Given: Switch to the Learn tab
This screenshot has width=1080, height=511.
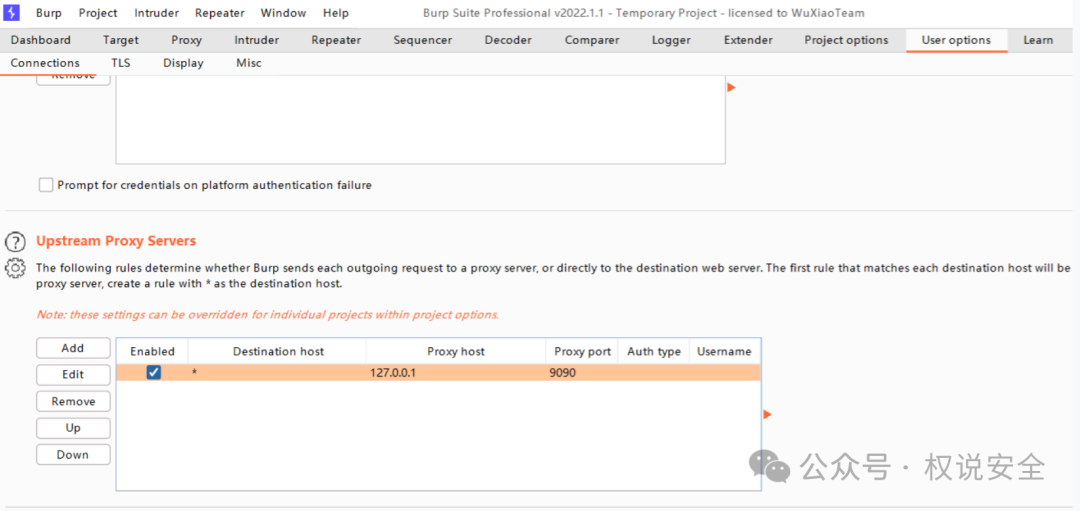Looking at the screenshot, I should point(1038,40).
